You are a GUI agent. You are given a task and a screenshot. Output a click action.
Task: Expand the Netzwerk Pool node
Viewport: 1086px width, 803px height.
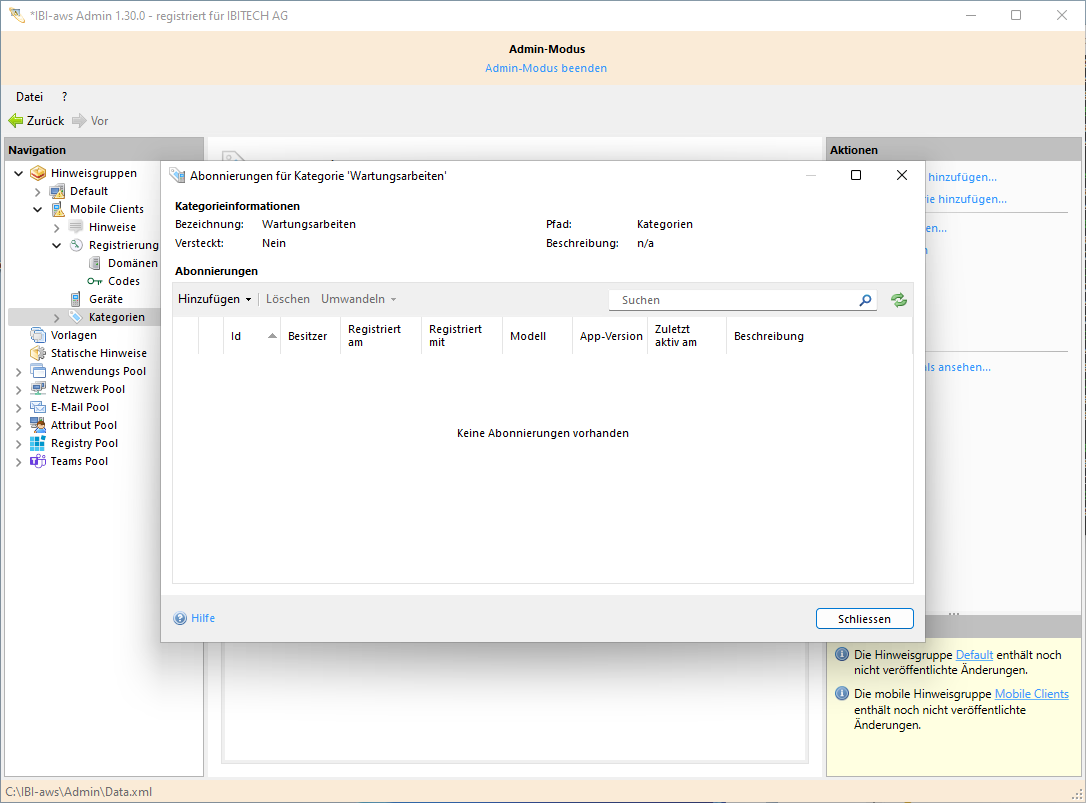tap(19, 390)
